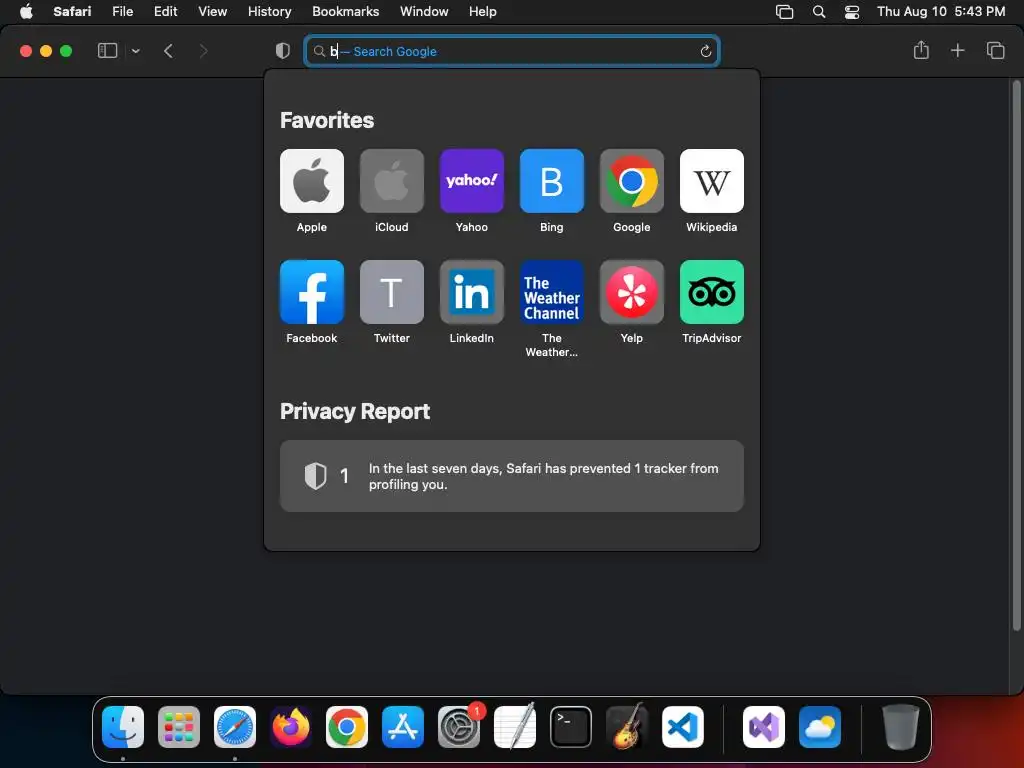Click the Privacy Report heading
The width and height of the screenshot is (1024, 768).
click(x=355, y=411)
